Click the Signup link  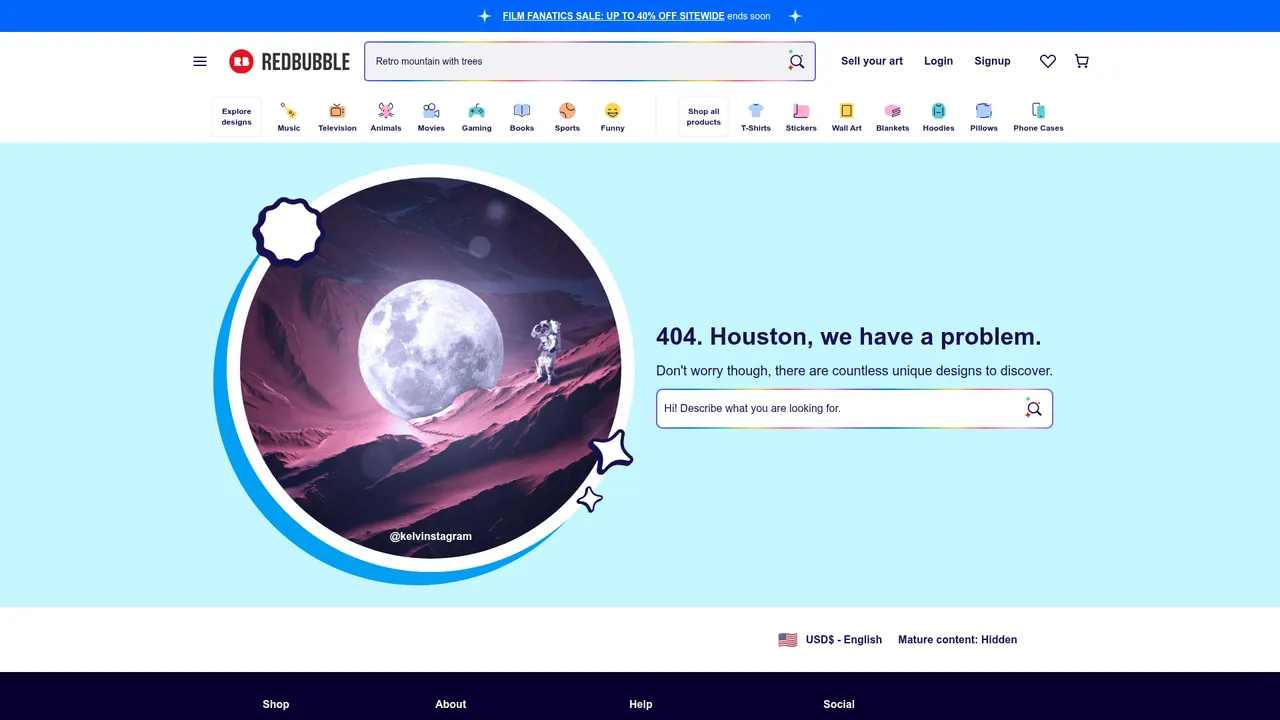(x=993, y=61)
